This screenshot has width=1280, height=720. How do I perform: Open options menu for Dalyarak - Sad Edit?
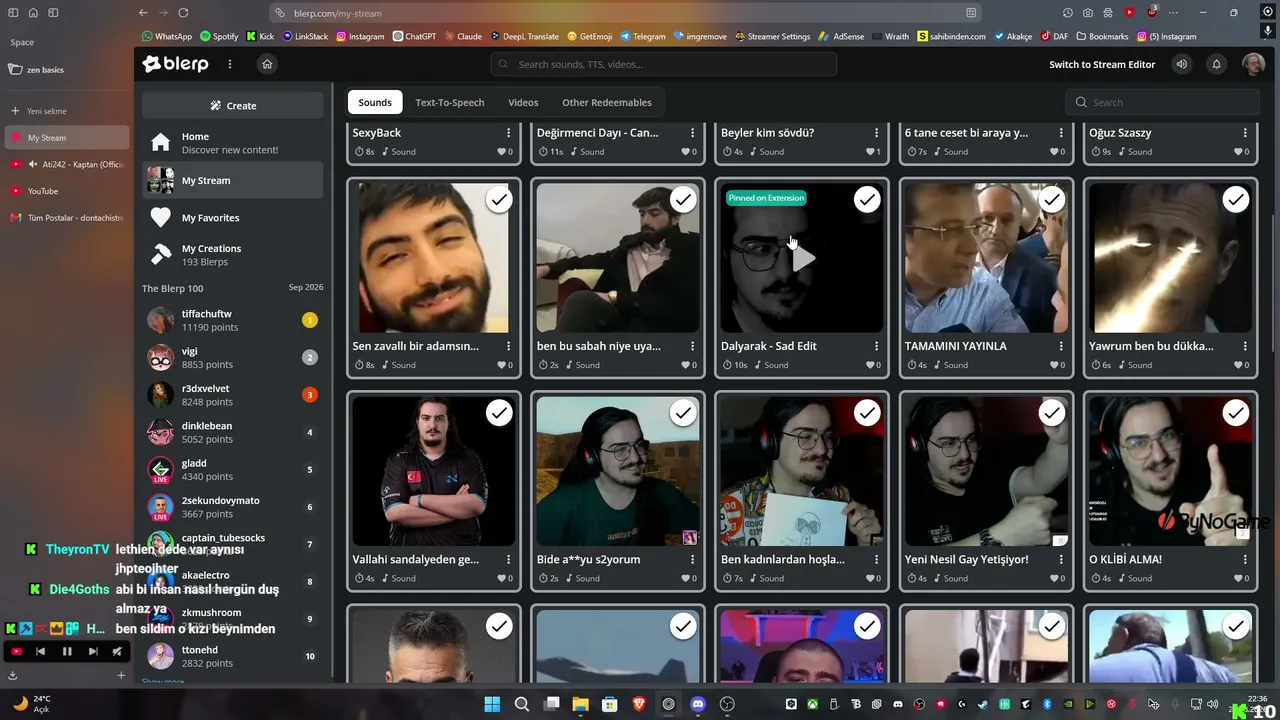876,346
